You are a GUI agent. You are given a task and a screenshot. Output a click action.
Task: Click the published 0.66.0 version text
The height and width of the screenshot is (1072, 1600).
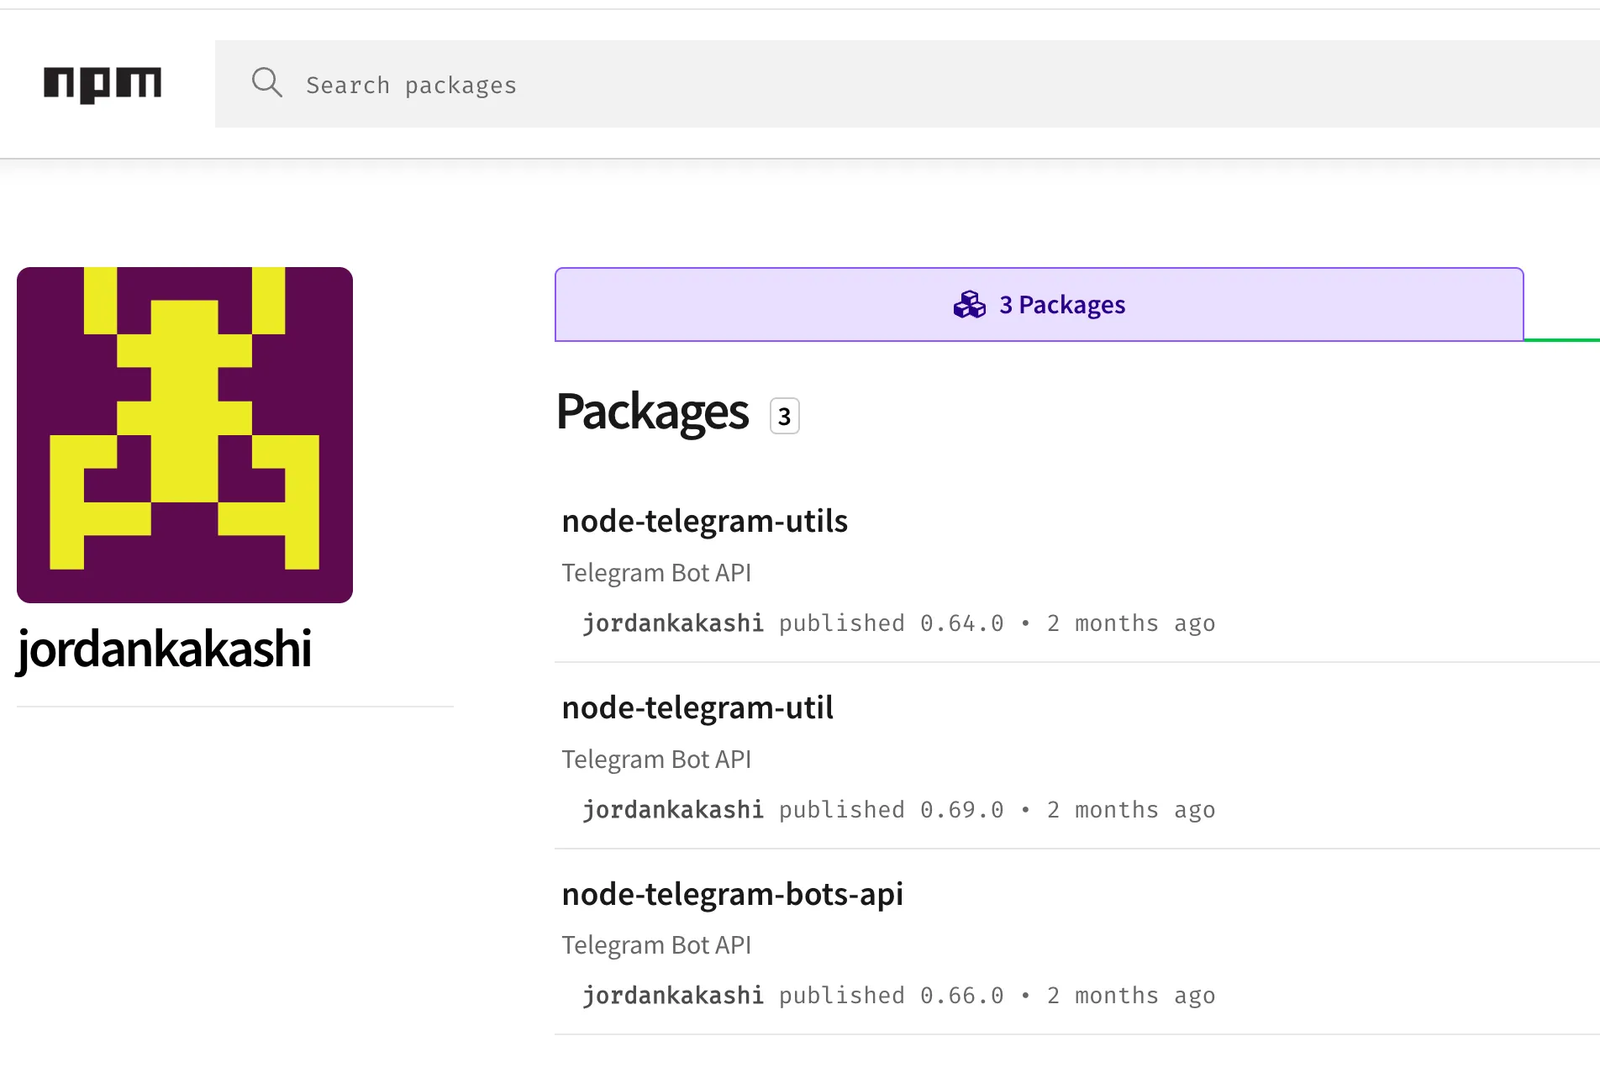[891, 996]
